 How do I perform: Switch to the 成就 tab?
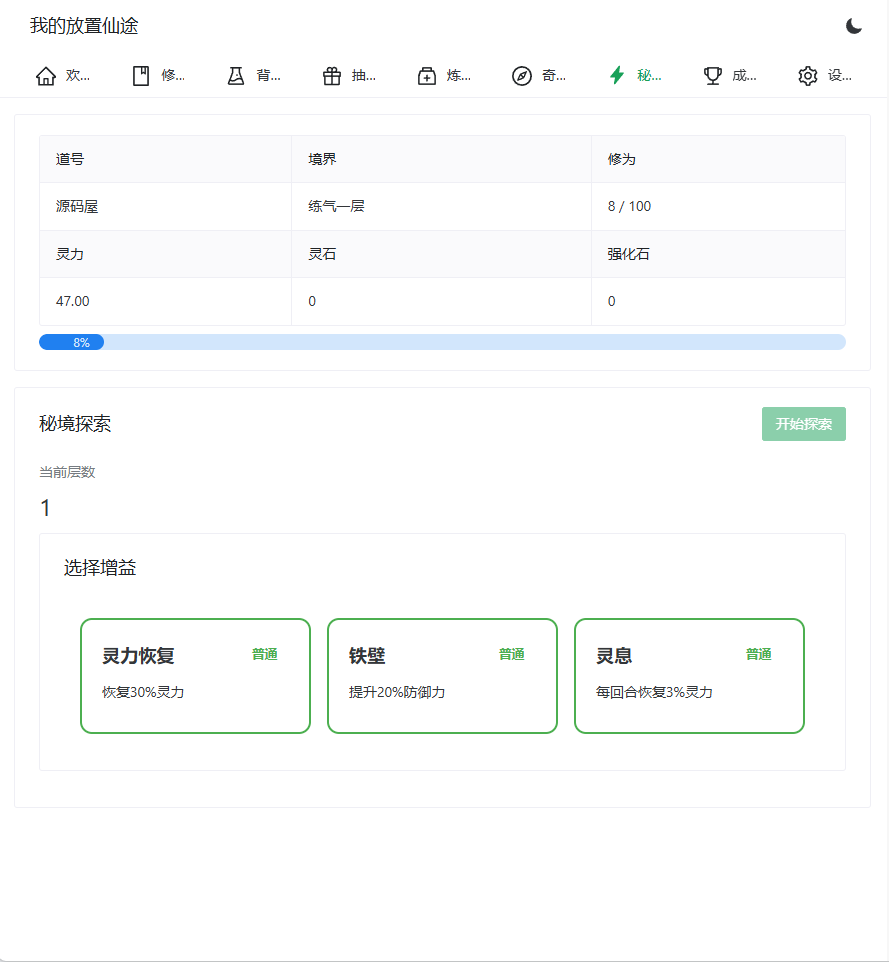(x=731, y=75)
